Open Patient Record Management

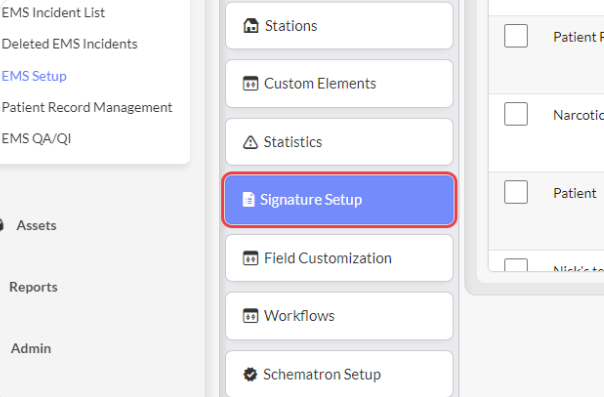(x=87, y=107)
